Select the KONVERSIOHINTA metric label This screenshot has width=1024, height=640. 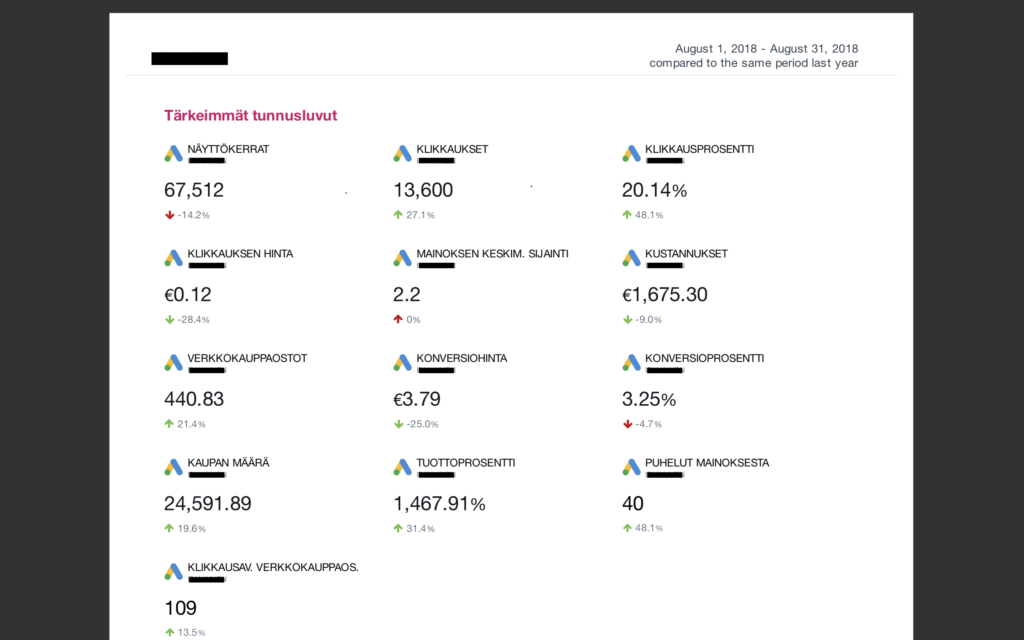click(462, 358)
